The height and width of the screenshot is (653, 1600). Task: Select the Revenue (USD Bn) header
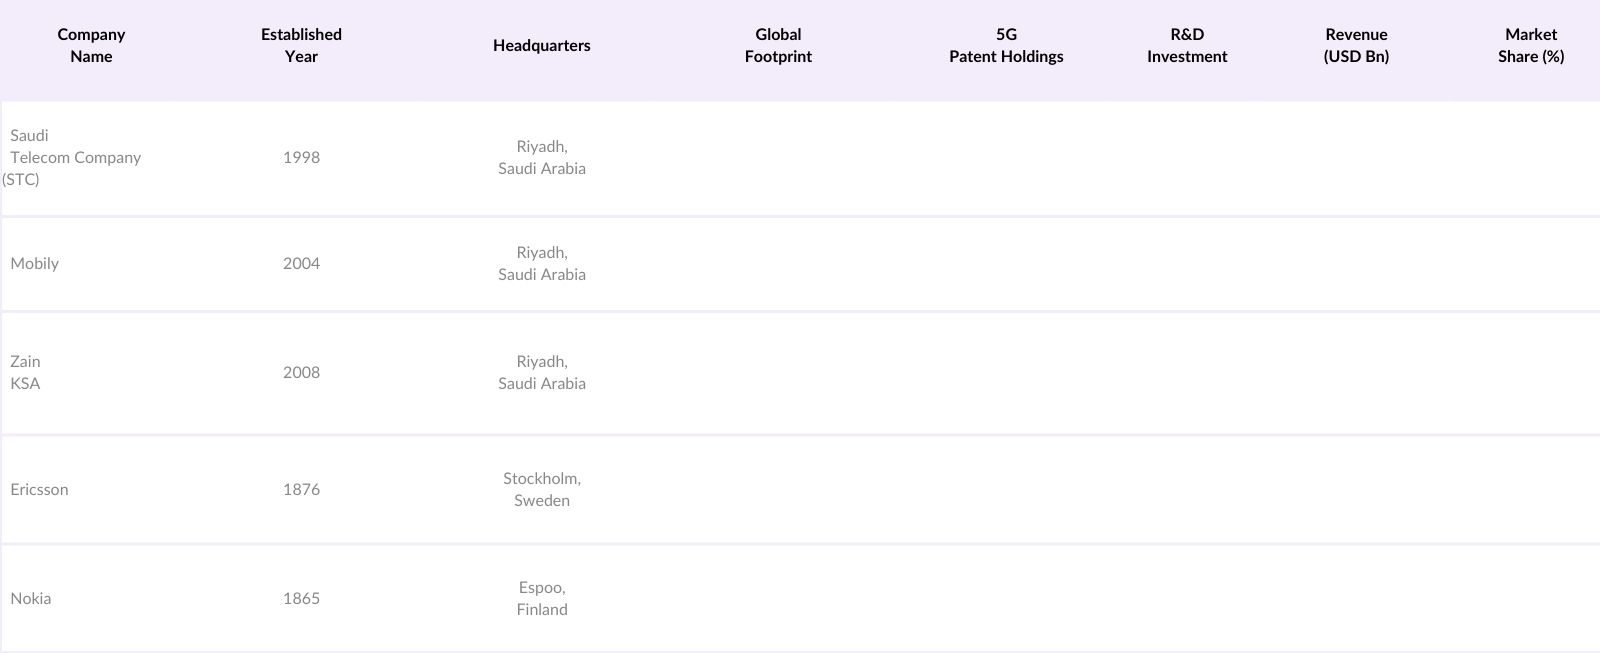tap(1356, 46)
